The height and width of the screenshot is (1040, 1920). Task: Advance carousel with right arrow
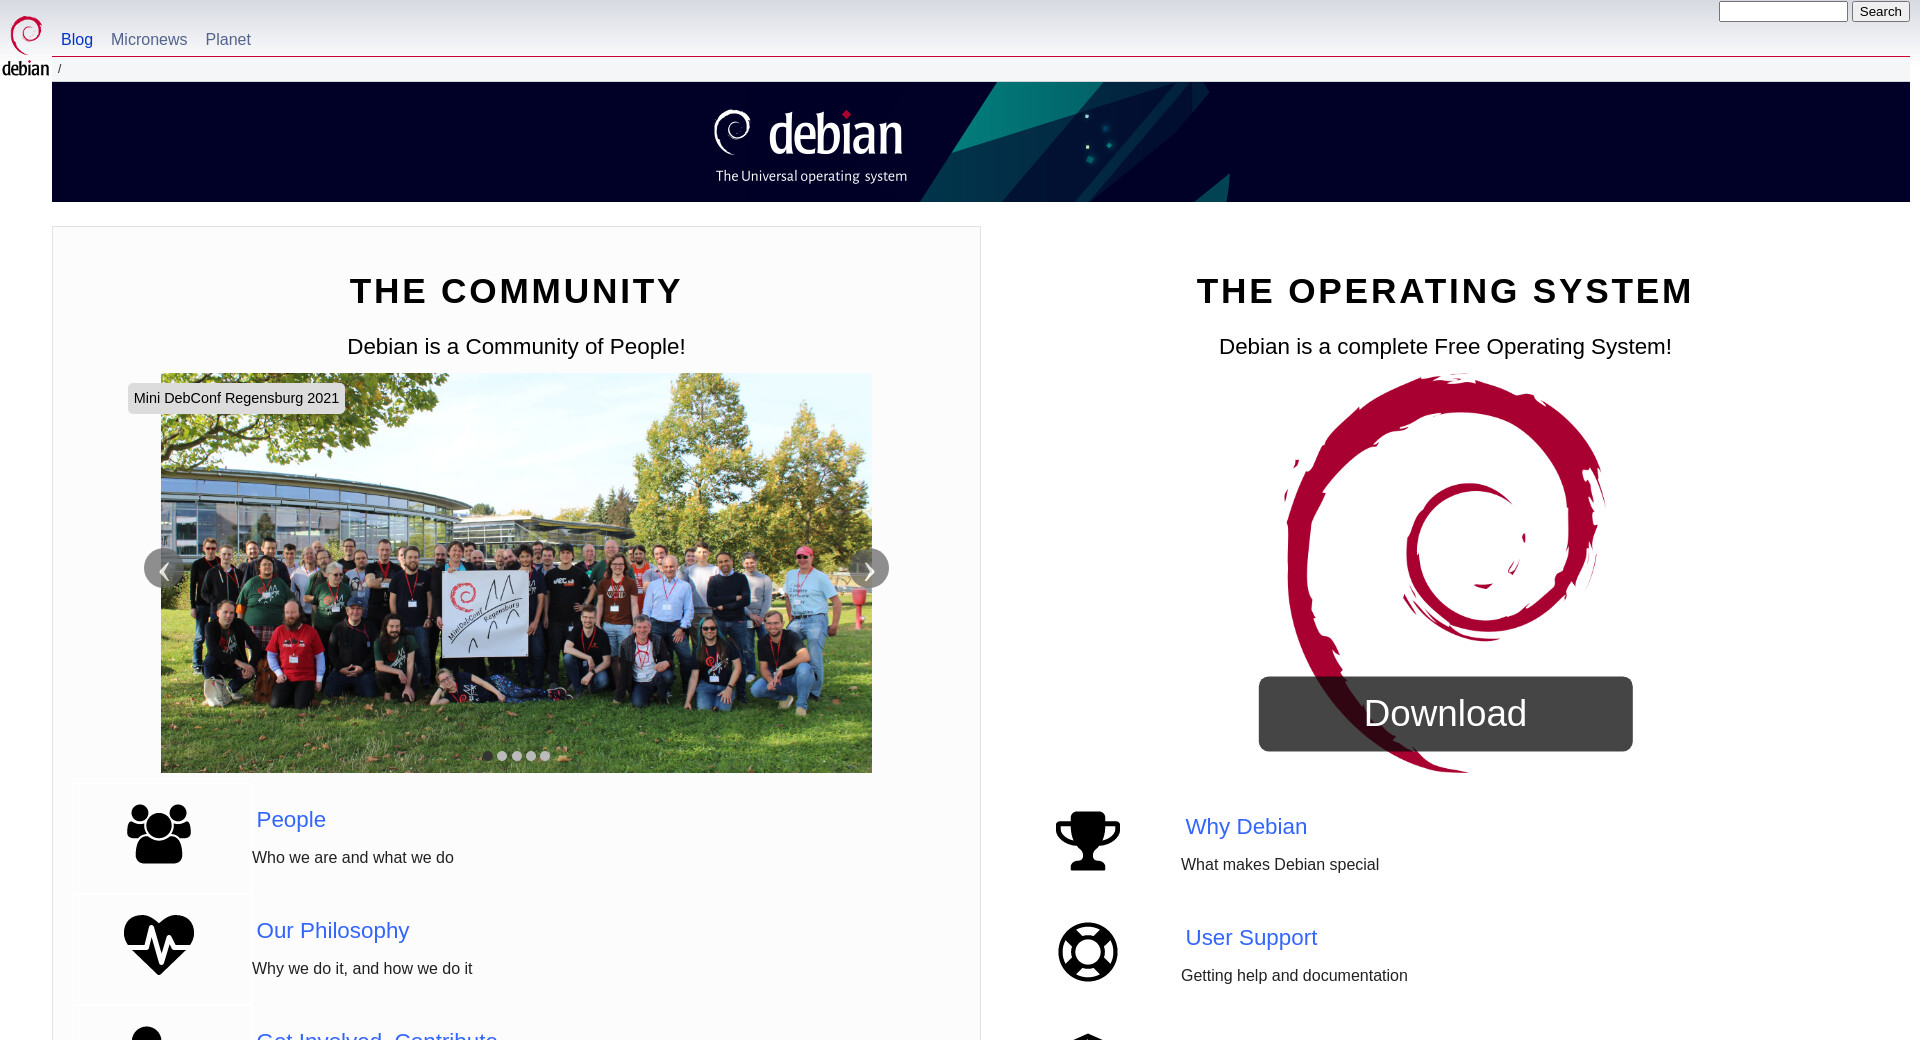click(x=869, y=569)
